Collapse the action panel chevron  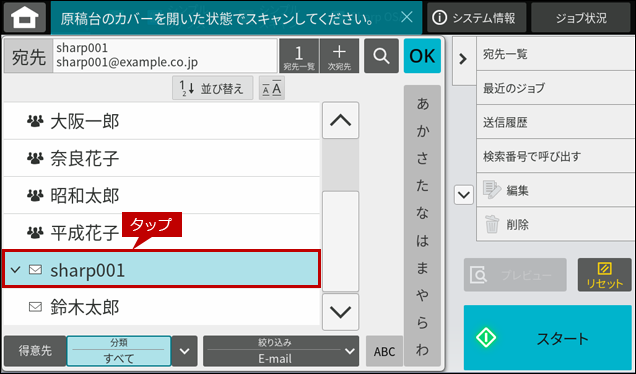pos(464,60)
